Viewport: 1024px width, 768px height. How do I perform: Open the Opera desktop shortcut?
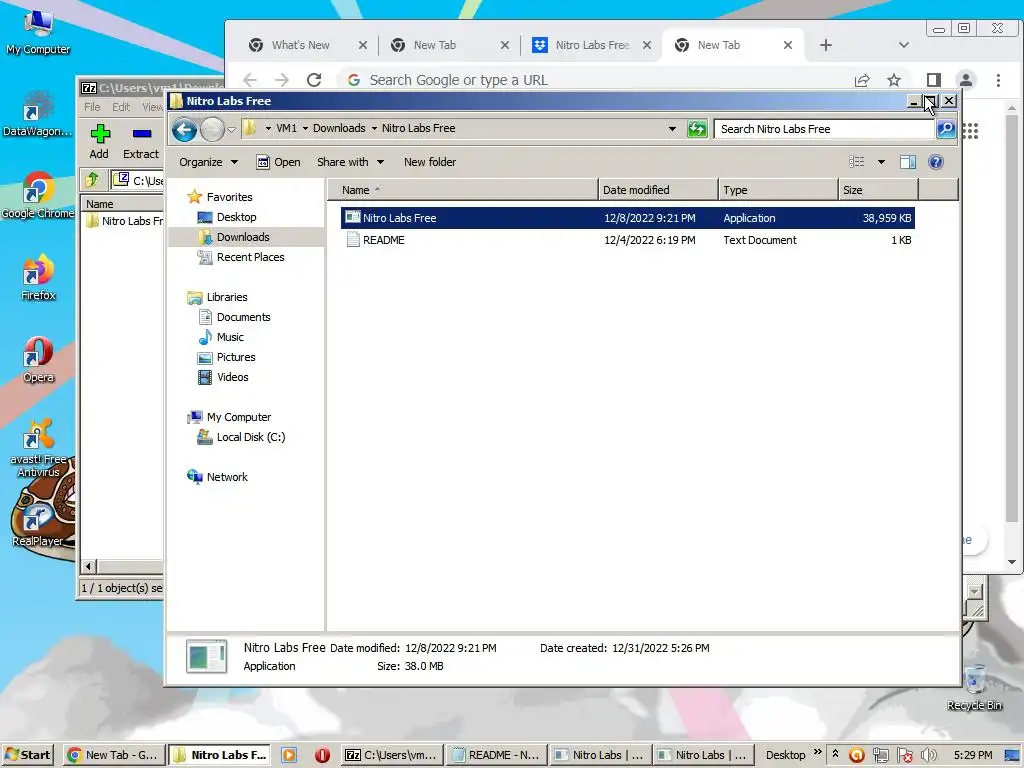38,360
